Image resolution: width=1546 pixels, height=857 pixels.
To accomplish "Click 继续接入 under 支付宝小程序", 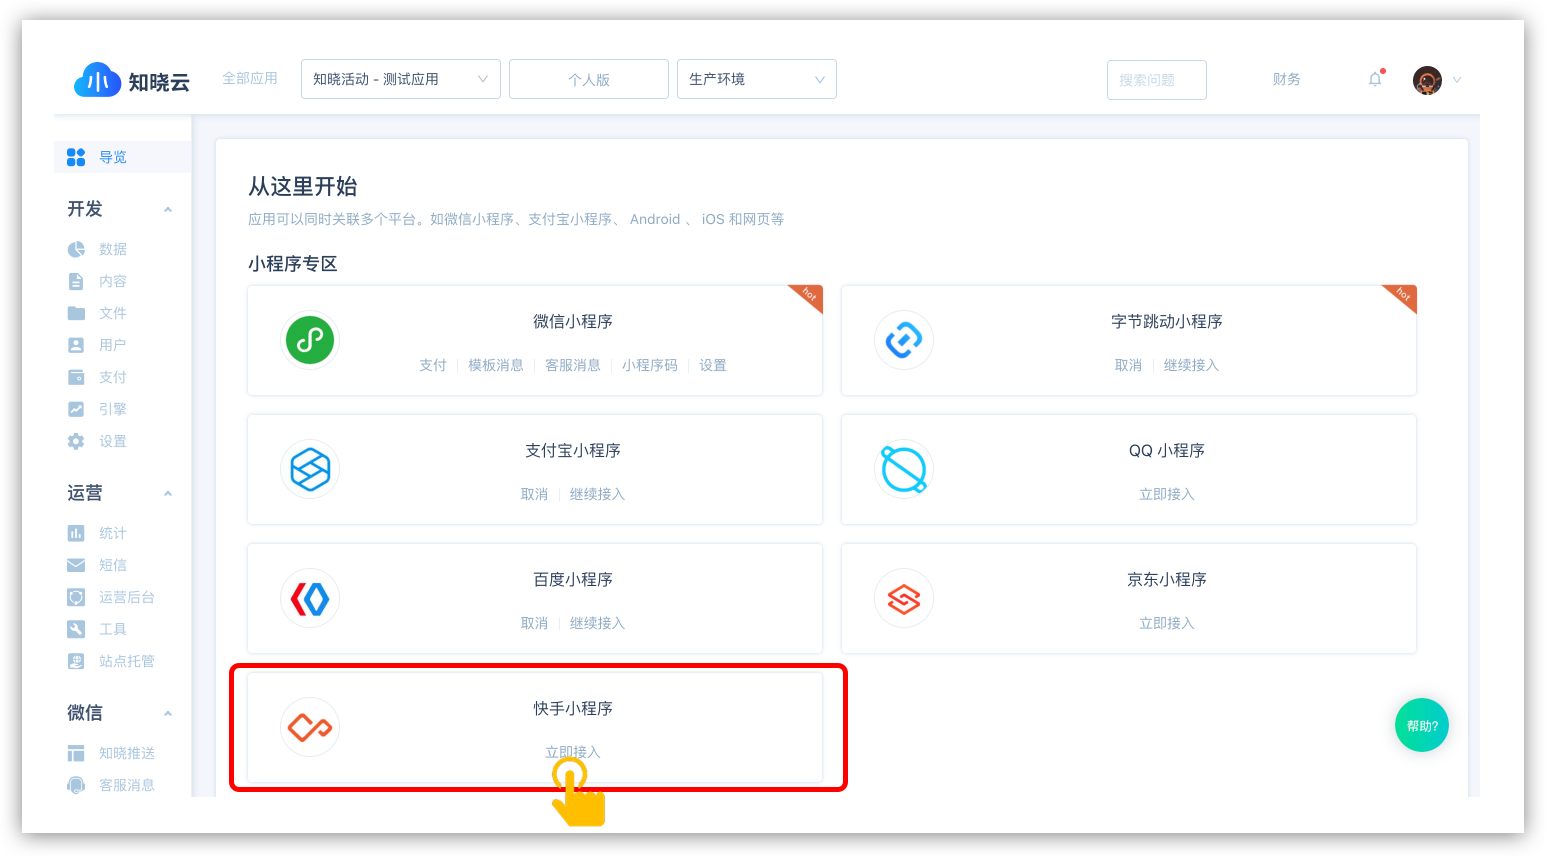I will 597,494.
